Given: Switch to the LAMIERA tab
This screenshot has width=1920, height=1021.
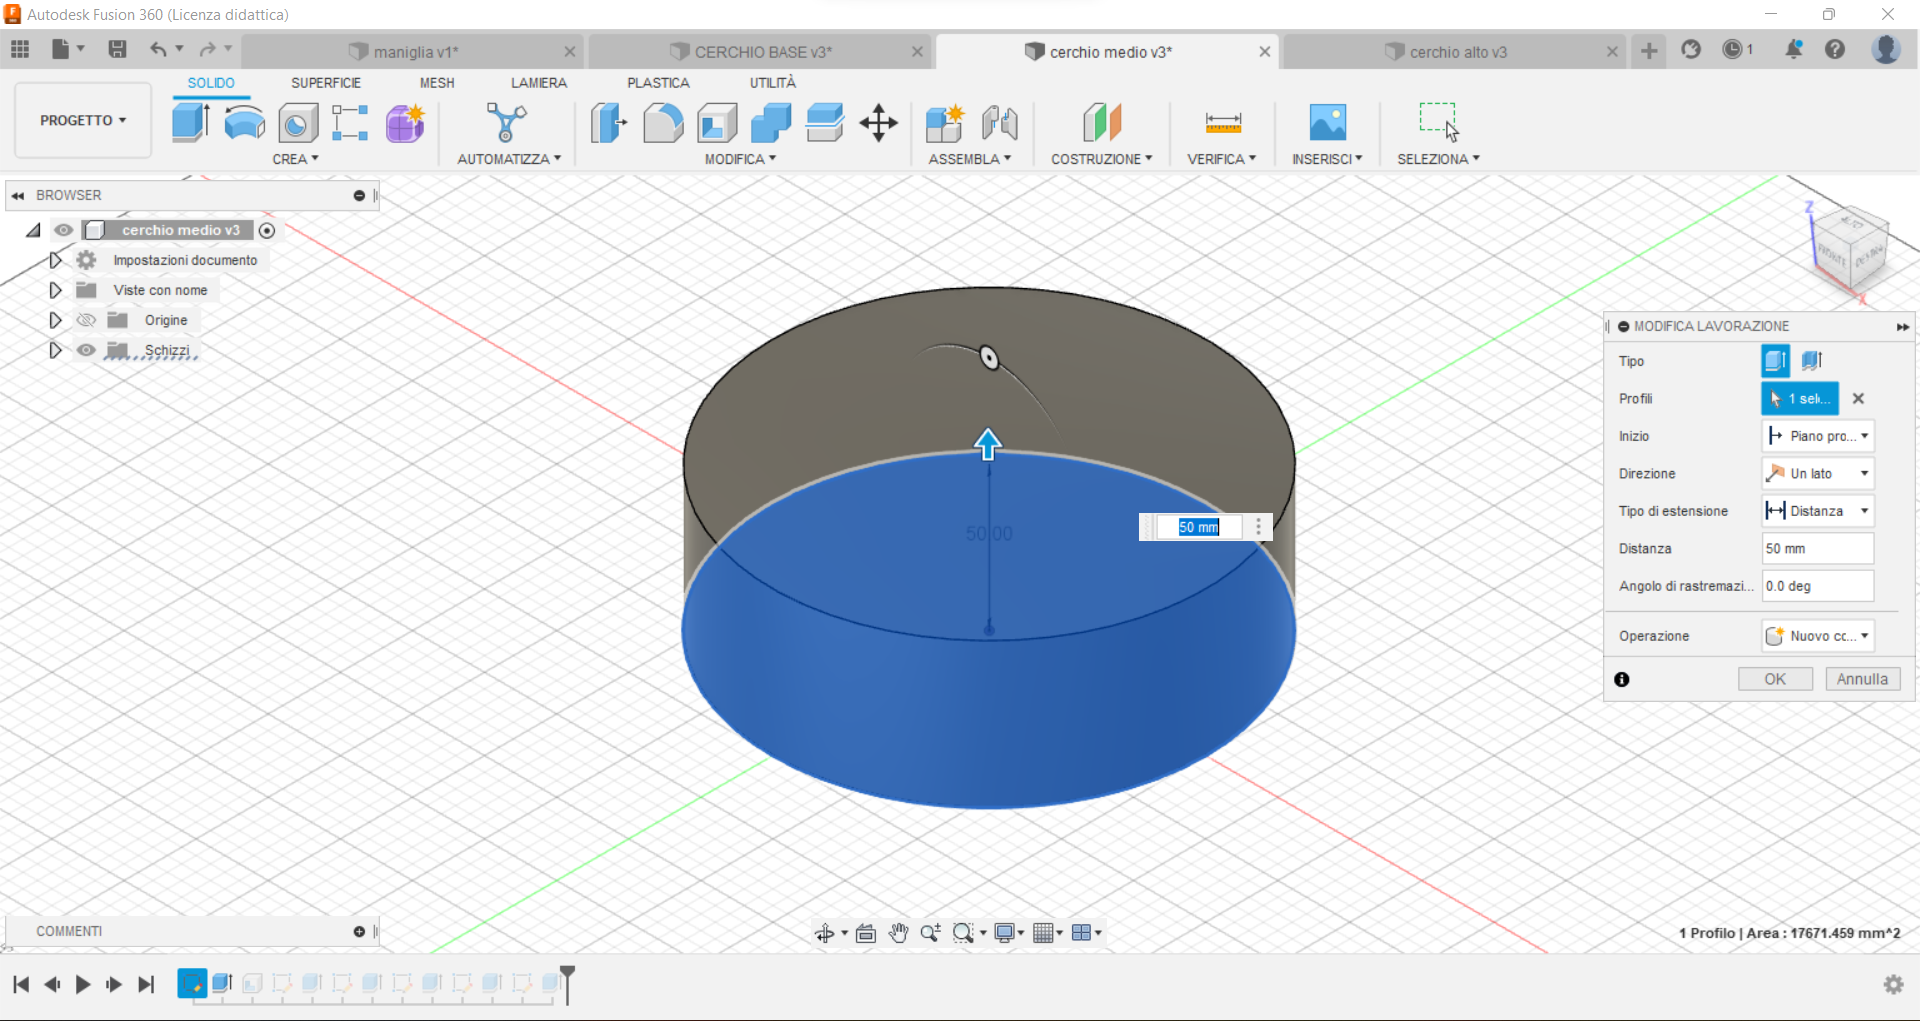Looking at the screenshot, I should 539,83.
